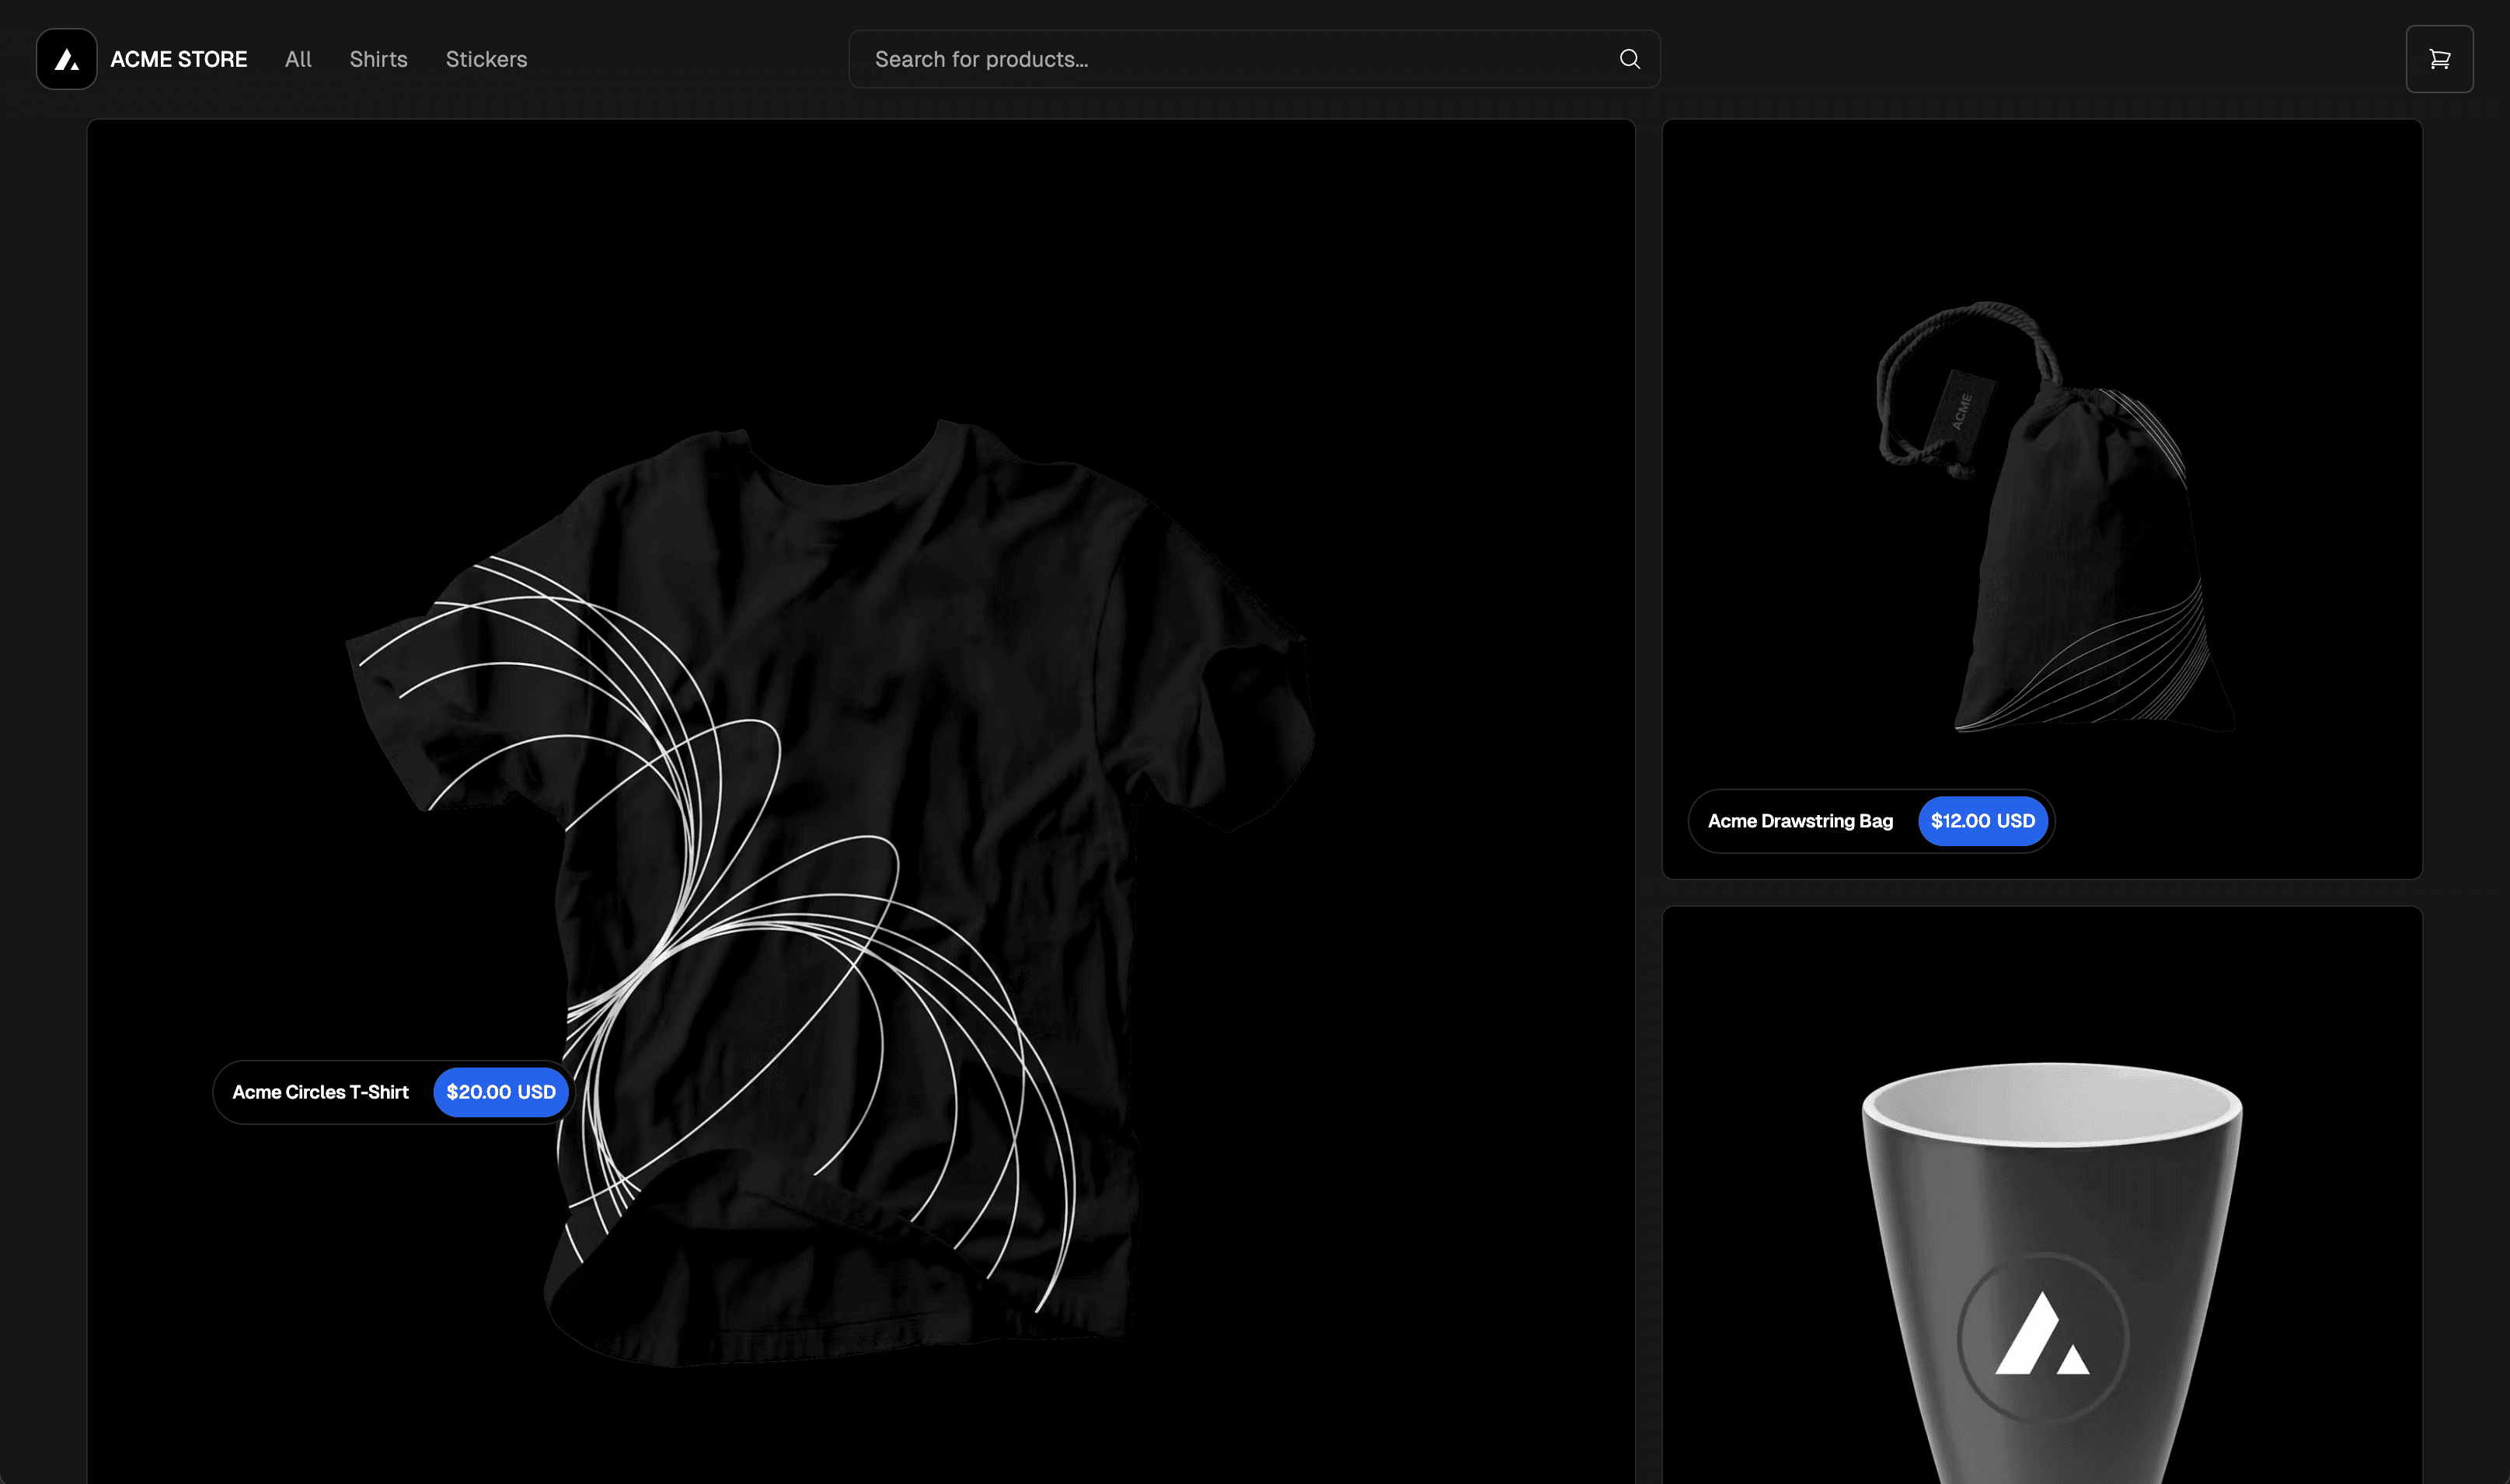2510x1484 pixels.
Task: Browse the Stickers category
Action: click(x=486, y=59)
